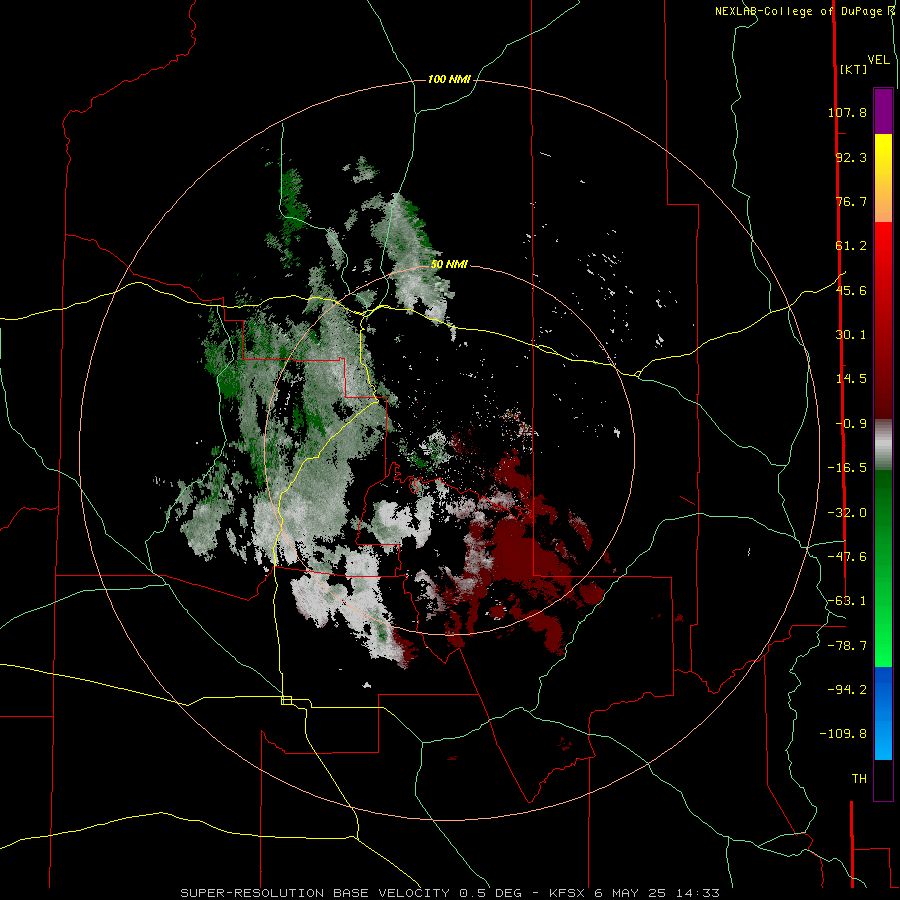Select the -47.6 velocity scale value
This screenshot has width=900, height=900.
point(847,557)
